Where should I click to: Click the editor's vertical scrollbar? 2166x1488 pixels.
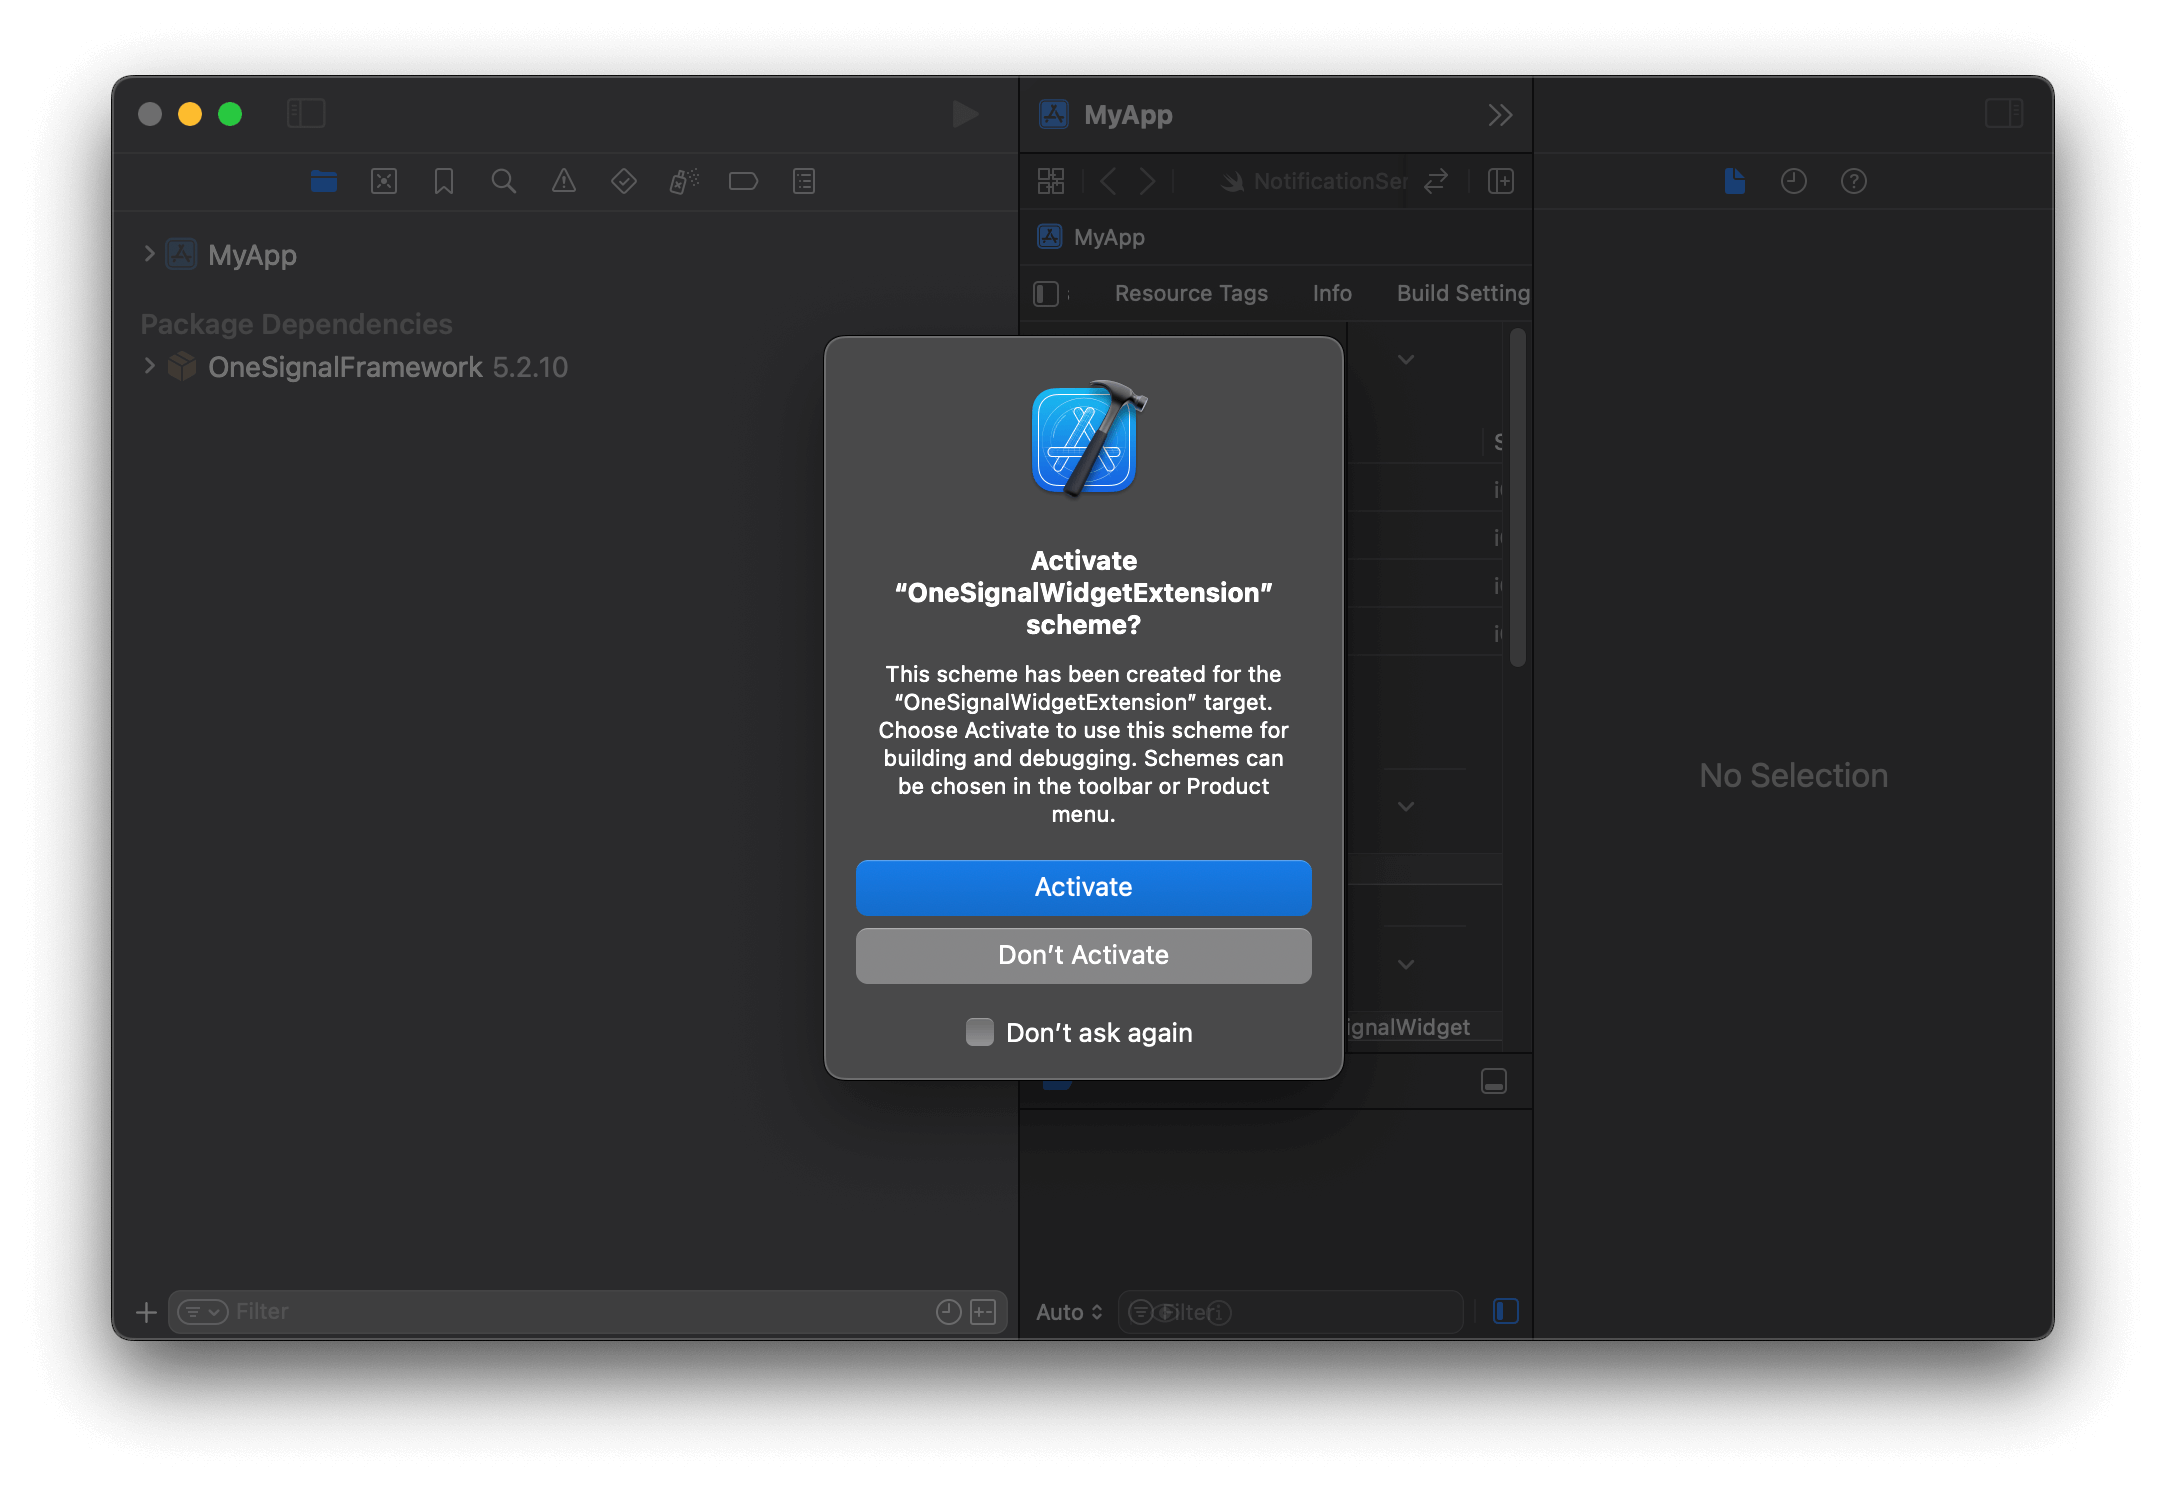pos(1518,497)
